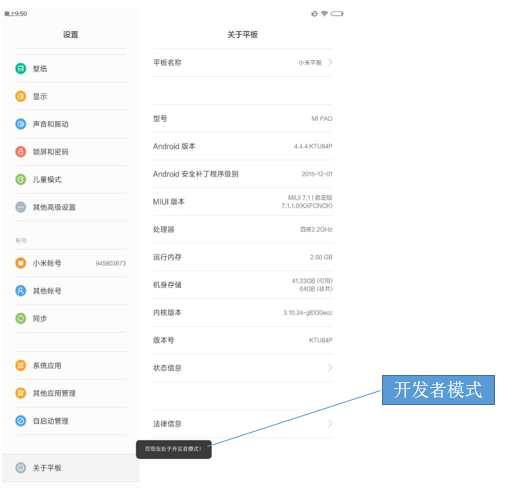Tap the Wi-Fi status icon

tap(324, 13)
